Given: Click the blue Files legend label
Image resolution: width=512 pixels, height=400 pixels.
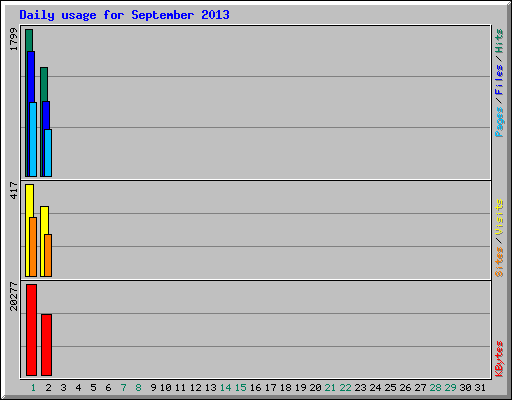Looking at the screenshot, I should [x=499, y=79].
